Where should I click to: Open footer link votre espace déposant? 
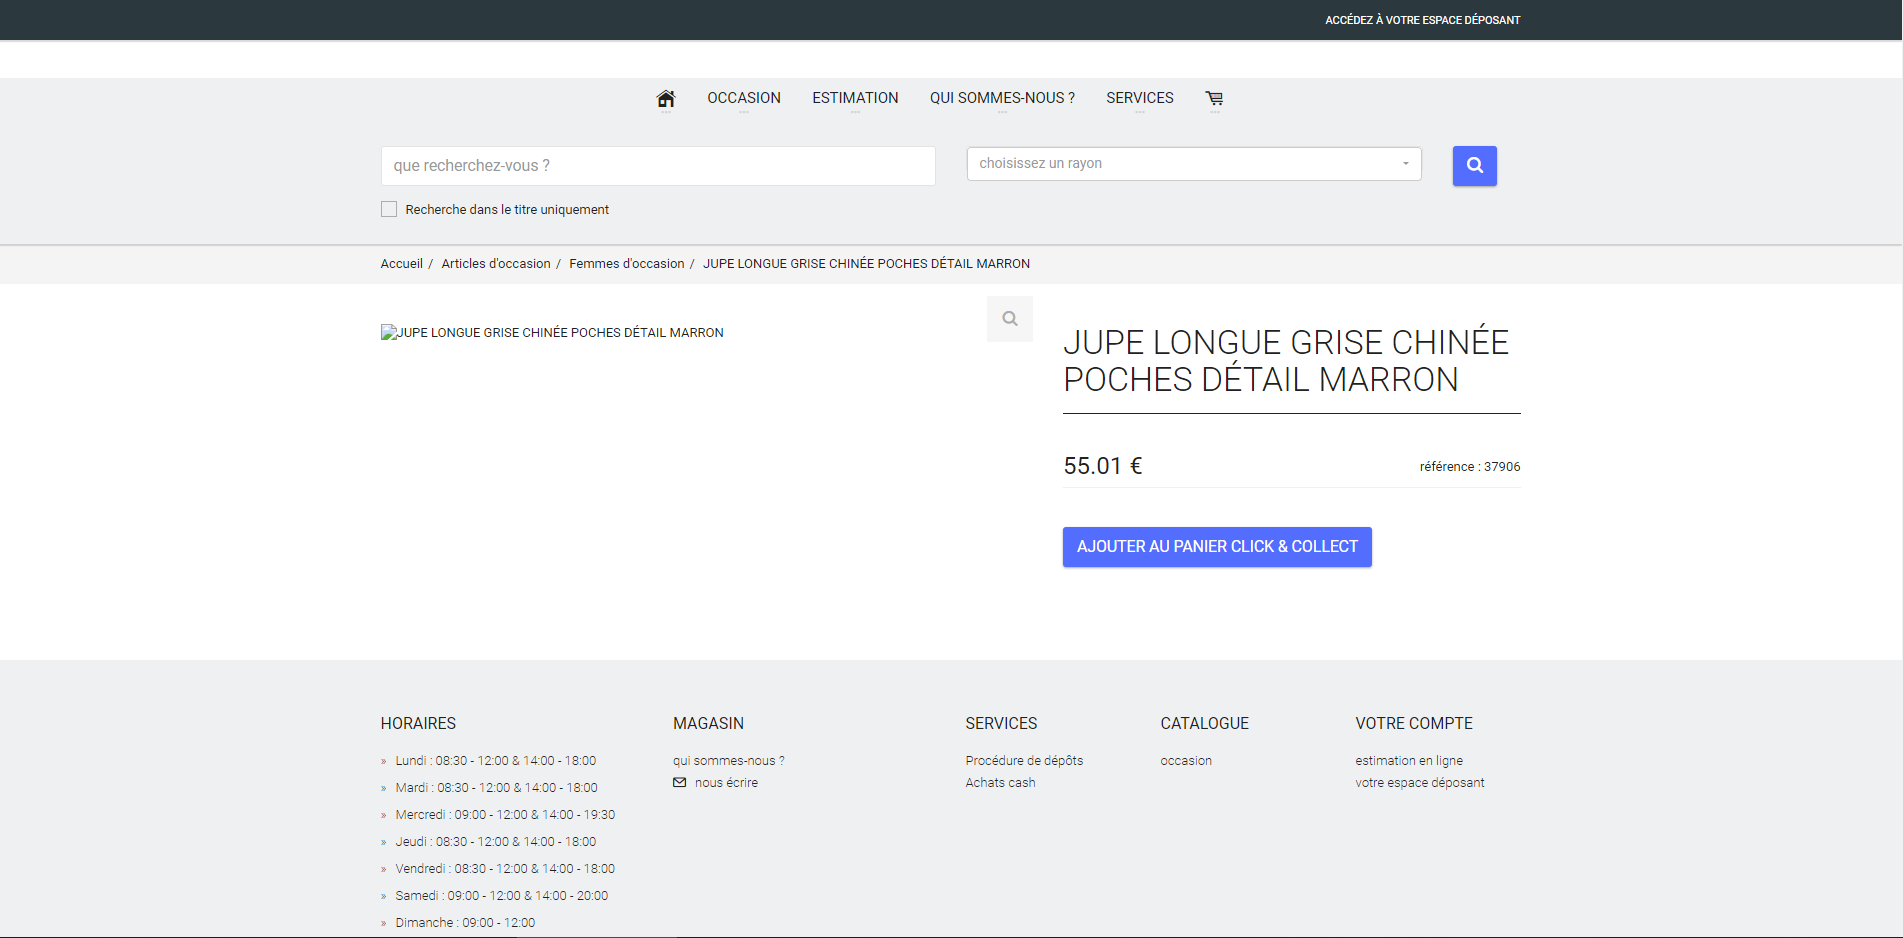(1420, 783)
